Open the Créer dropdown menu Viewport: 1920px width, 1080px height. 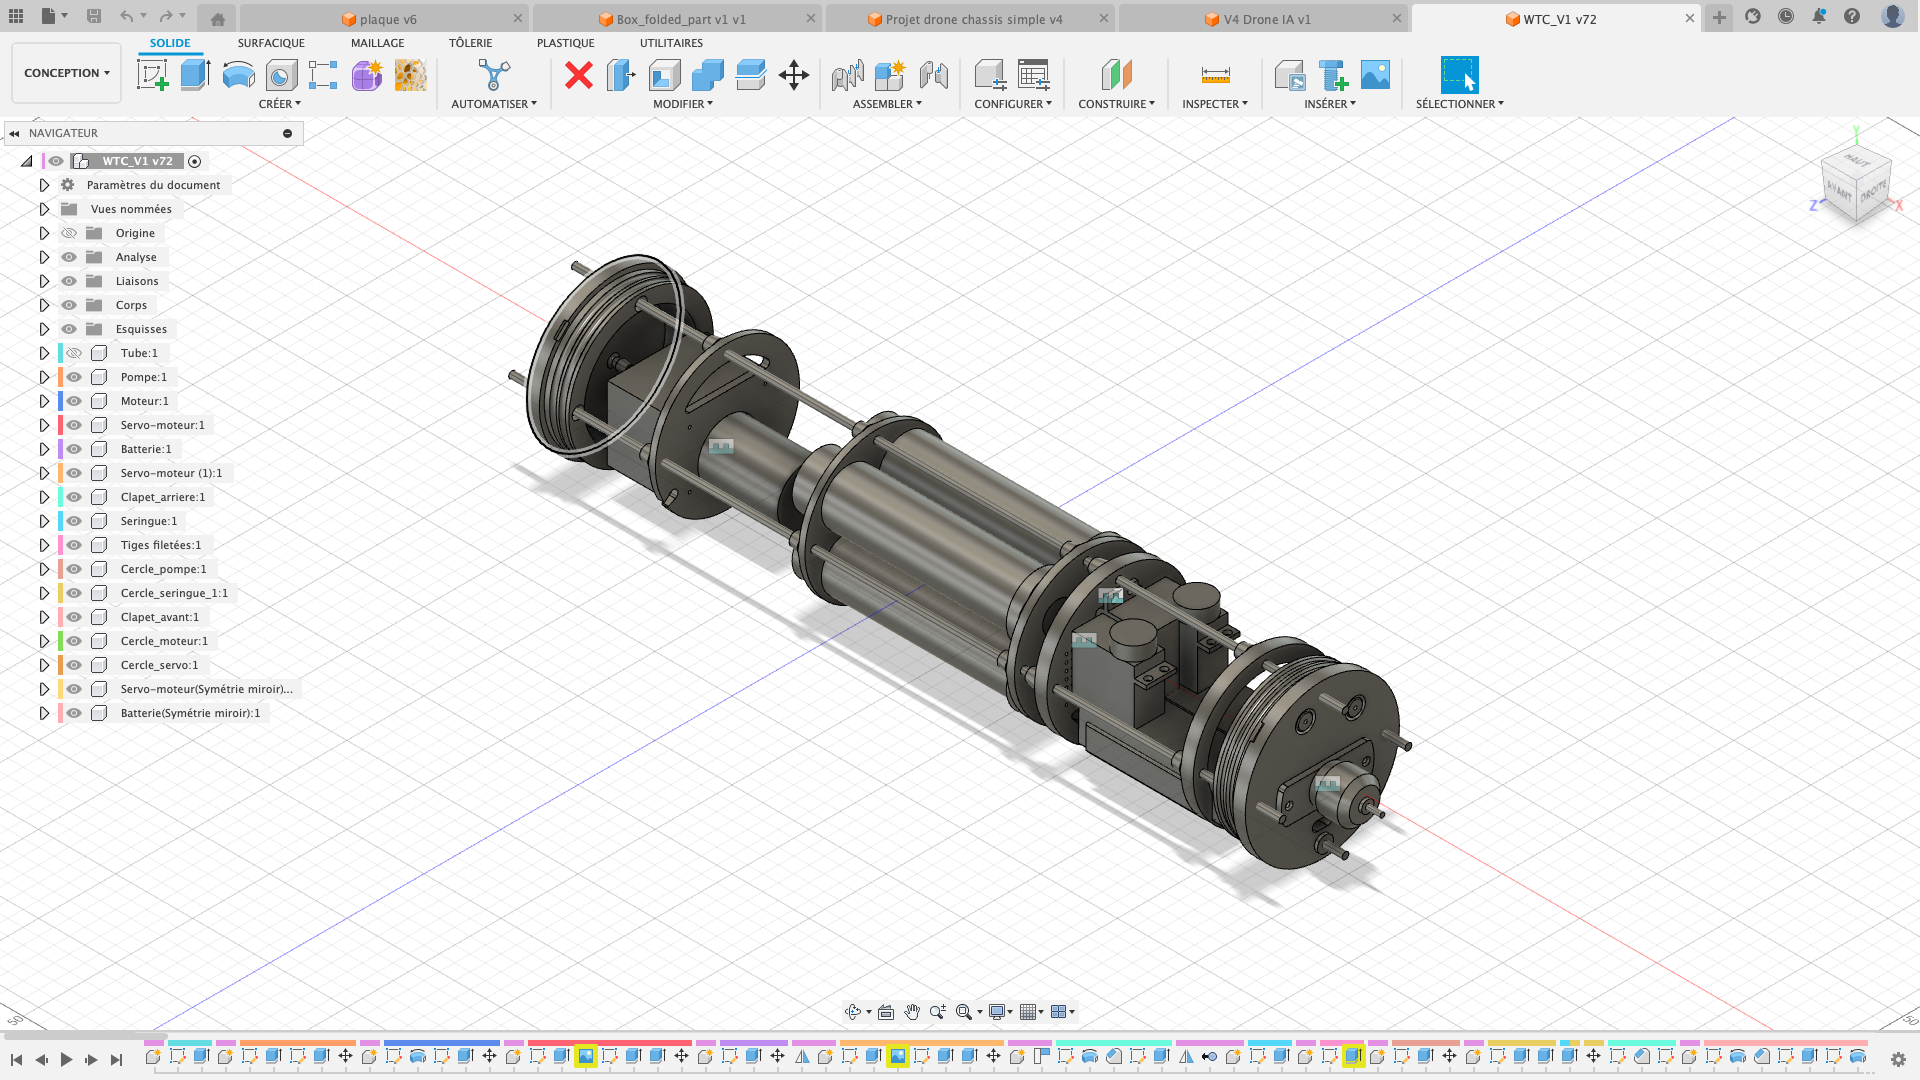(x=280, y=103)
